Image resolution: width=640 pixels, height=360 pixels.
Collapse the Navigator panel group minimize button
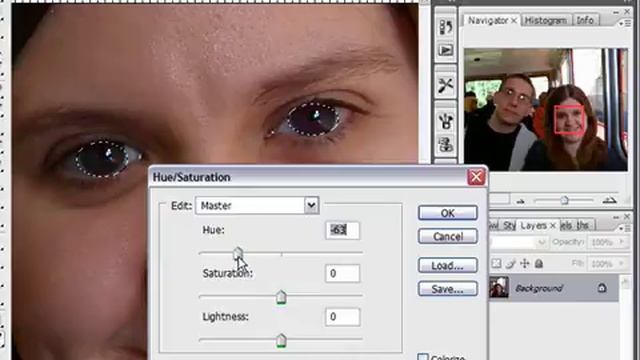pyautogui.click(x=616, y=12)
